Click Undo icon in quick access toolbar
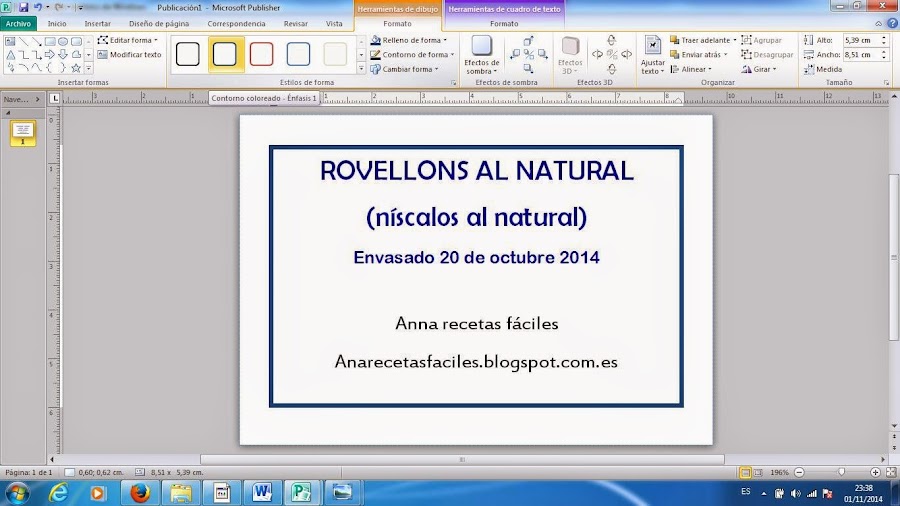 pyautogui.click(x=38, y=7)
